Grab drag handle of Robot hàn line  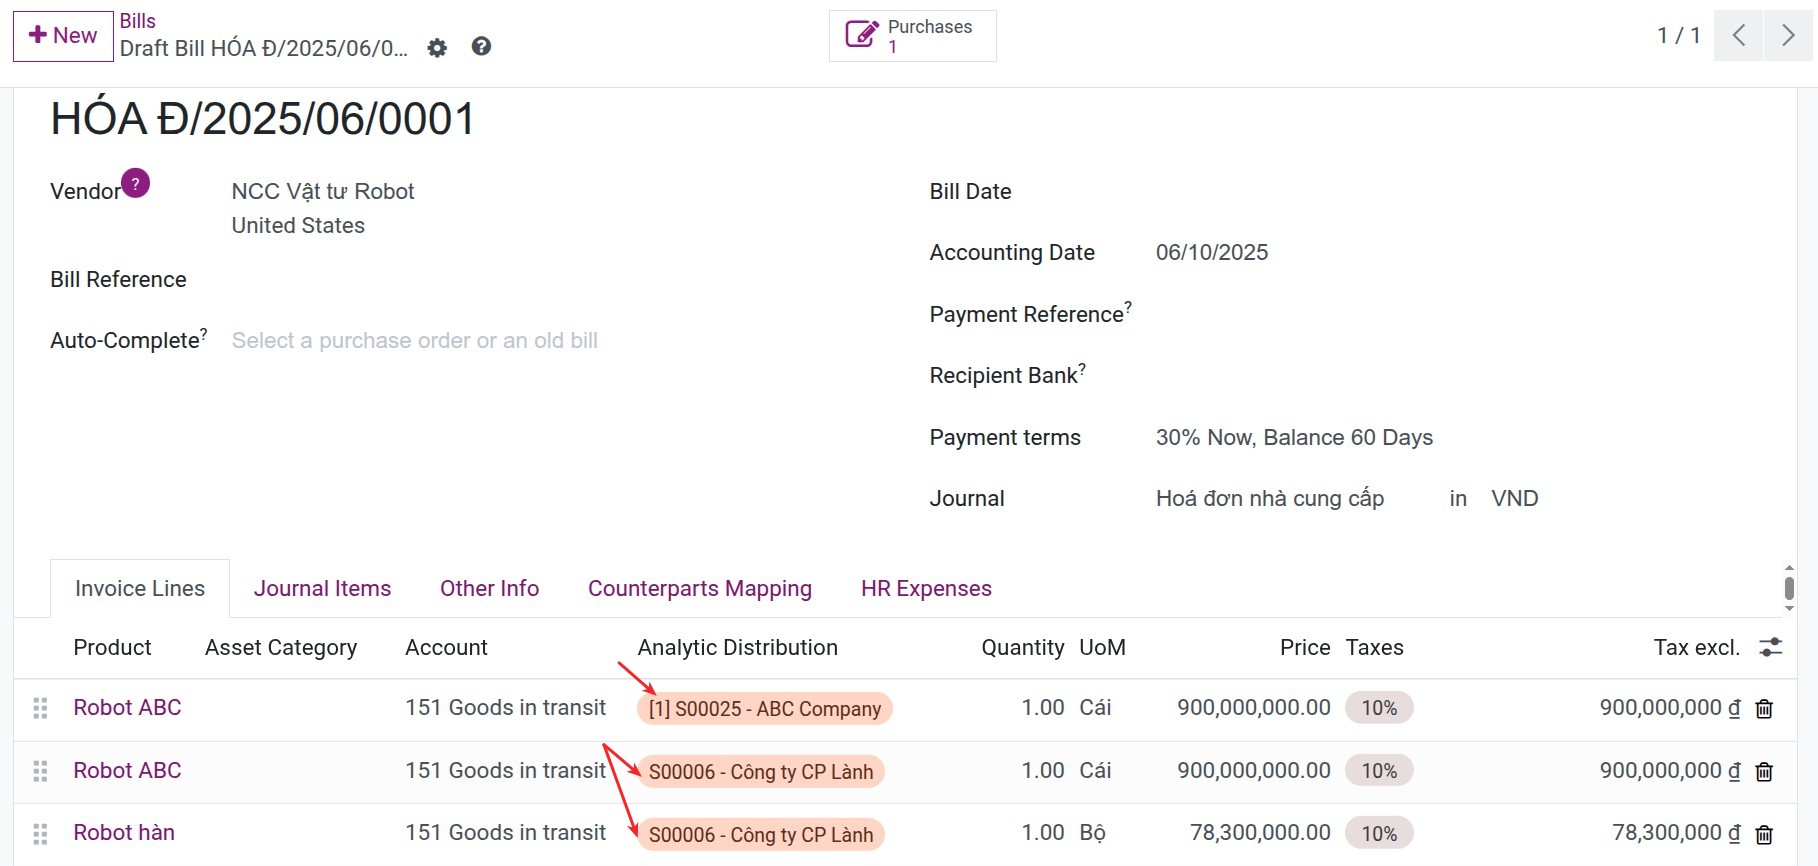pos(40,833)
